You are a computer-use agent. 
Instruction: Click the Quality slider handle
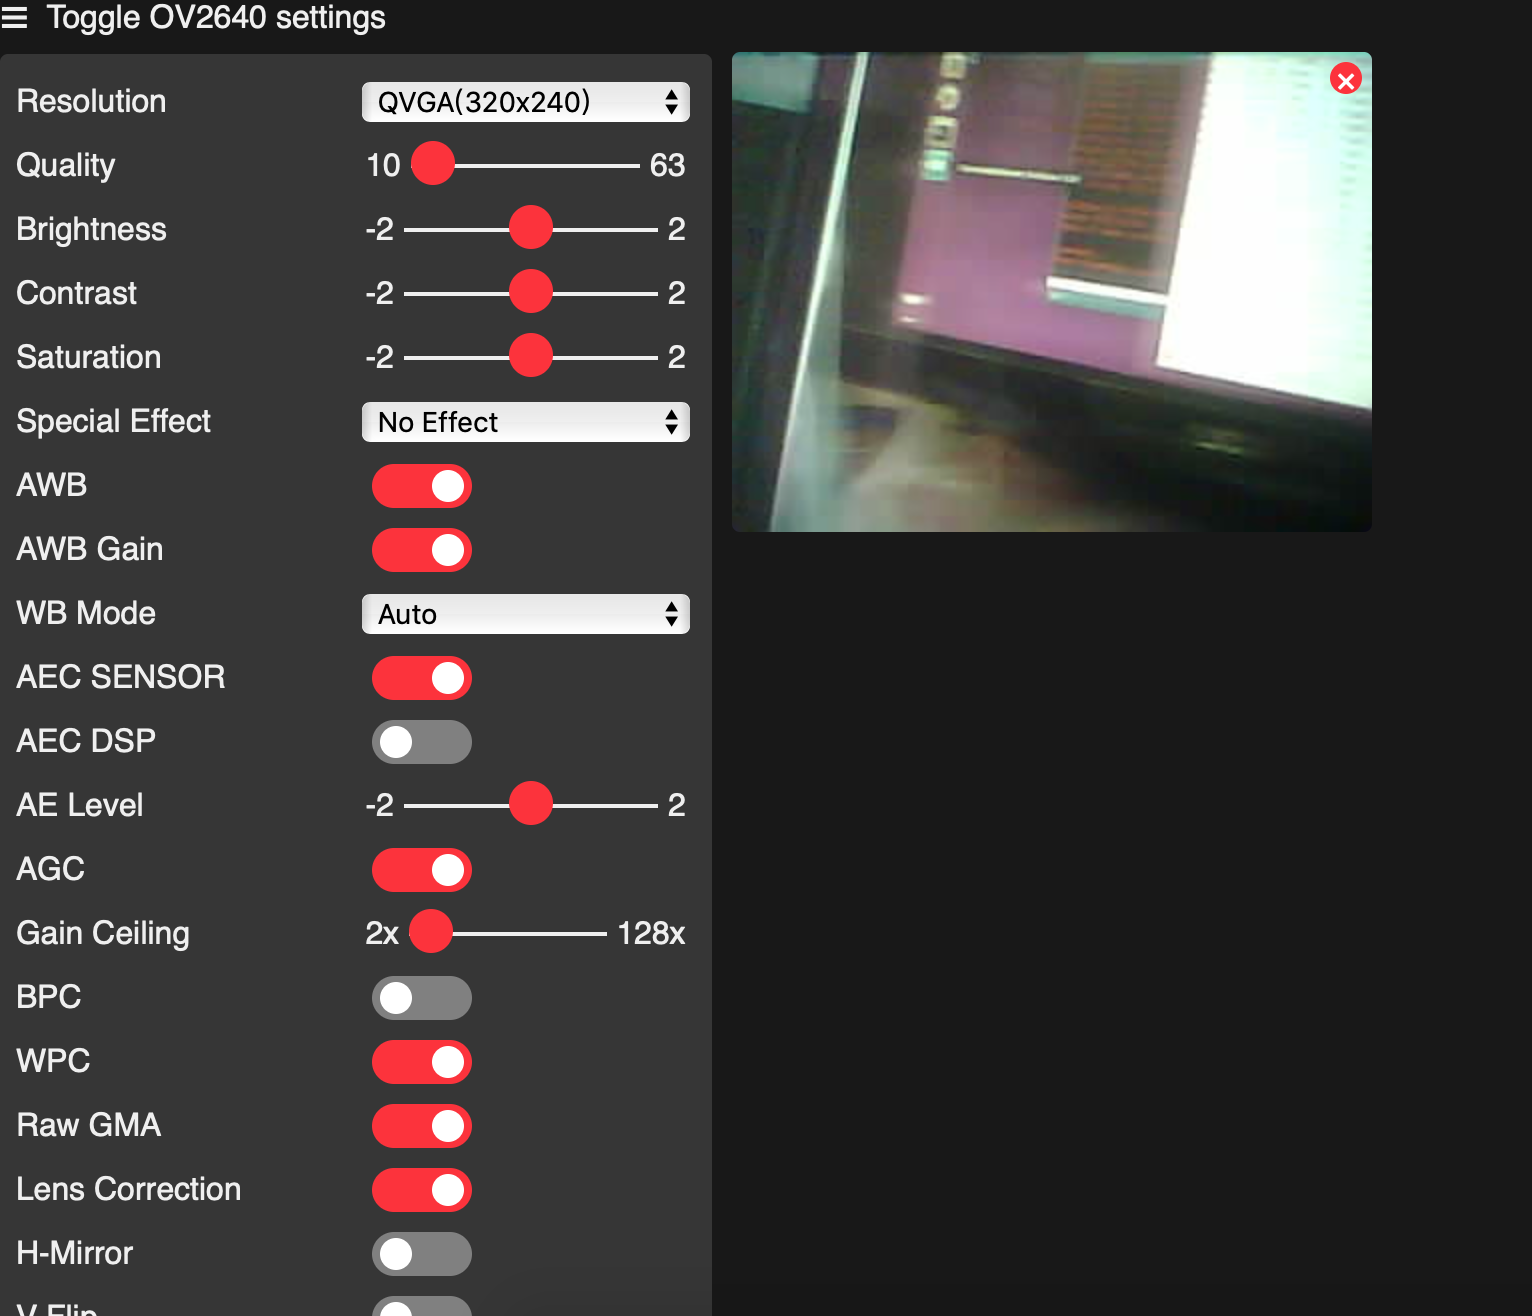pyautogui.click(x=433, y=164)
